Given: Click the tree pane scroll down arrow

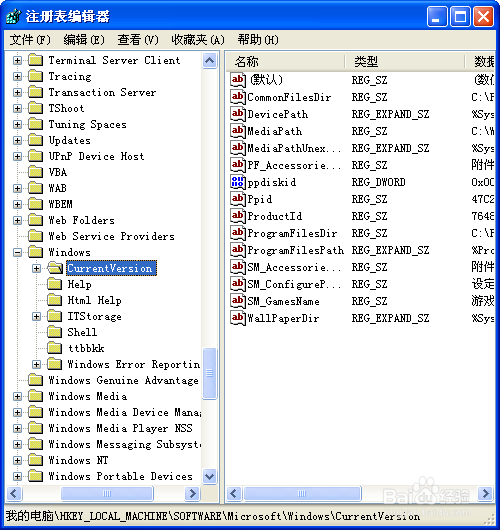Looking at the screenshot, I should (x=210, y=477).
